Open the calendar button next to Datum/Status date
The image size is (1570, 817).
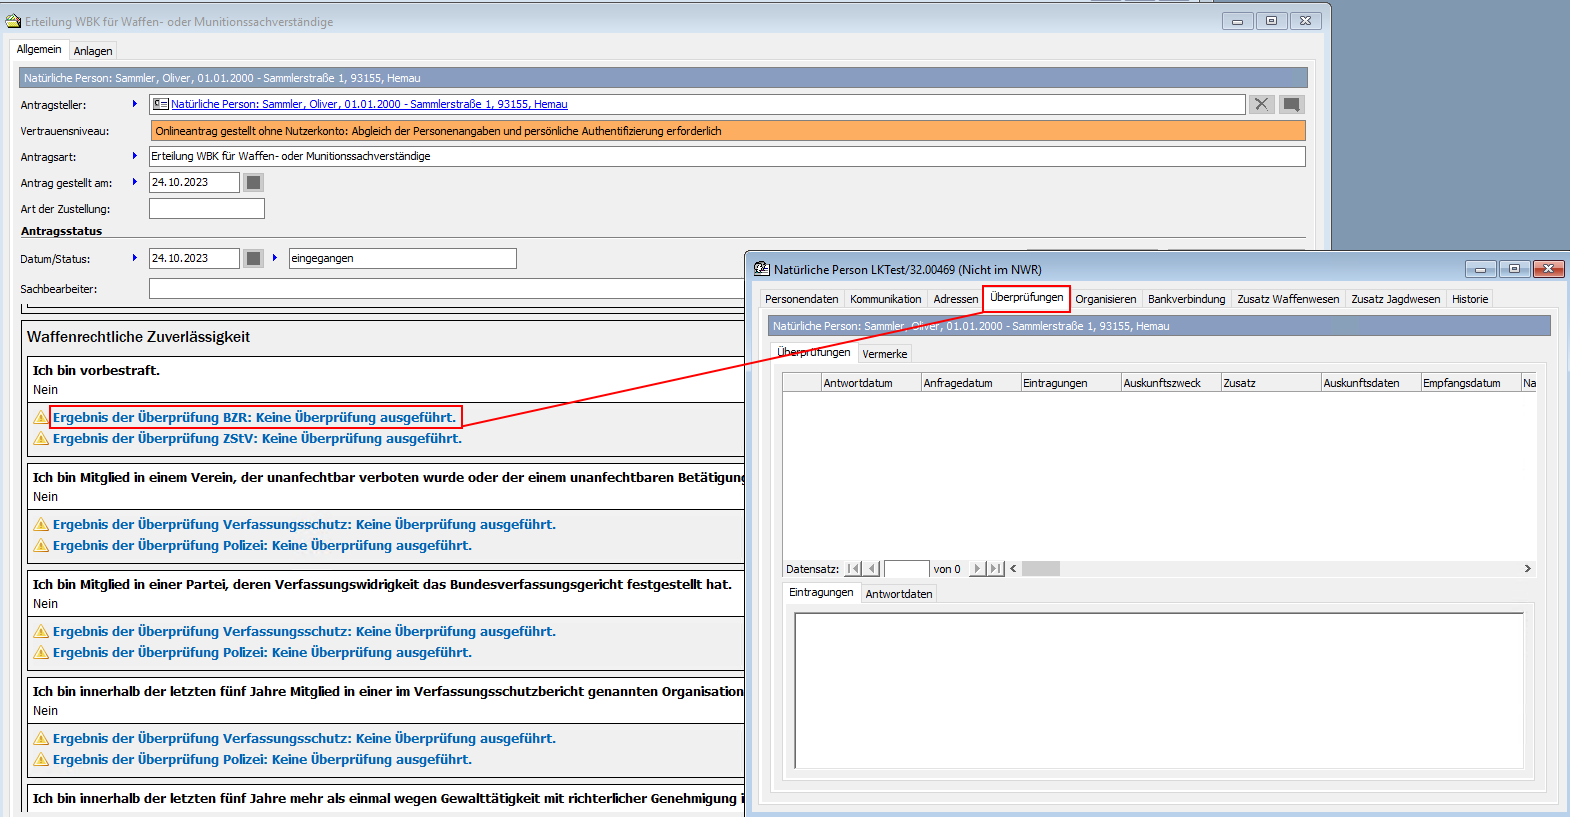(254, 258)
